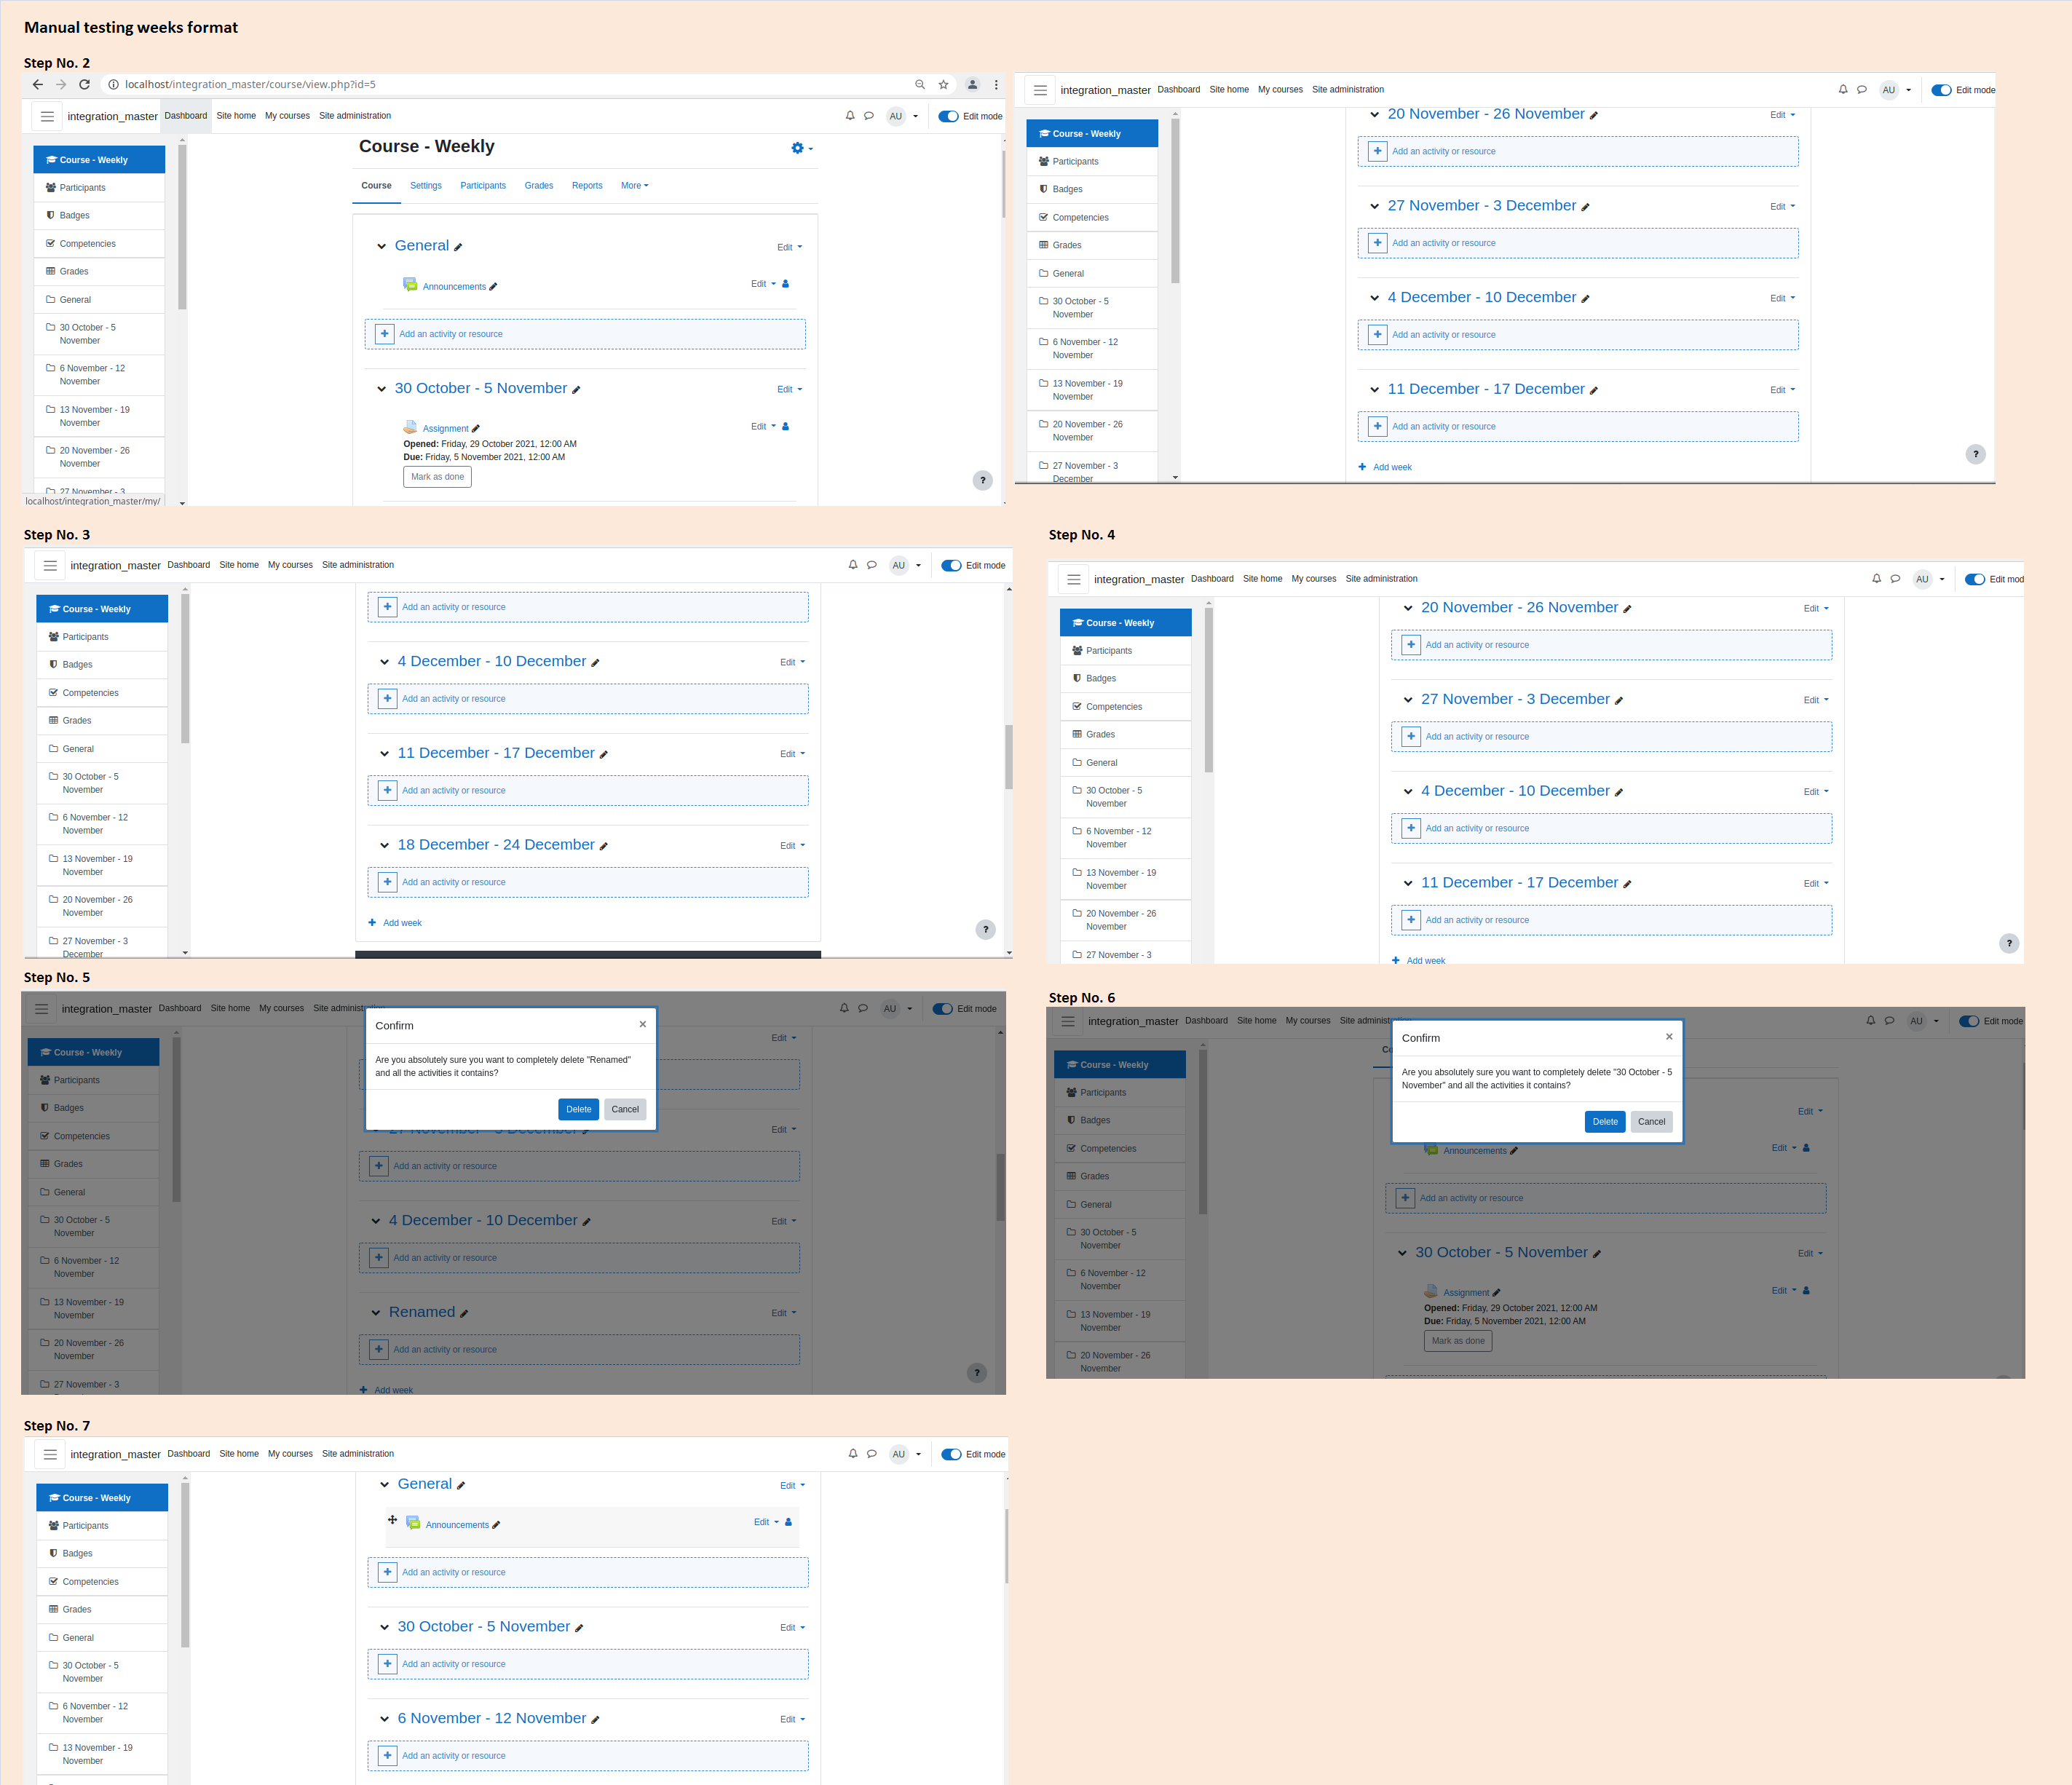Open the hamburger menu in the Step 2 left screenshot
The image size is (2072, 1785).
coord(47,116)
